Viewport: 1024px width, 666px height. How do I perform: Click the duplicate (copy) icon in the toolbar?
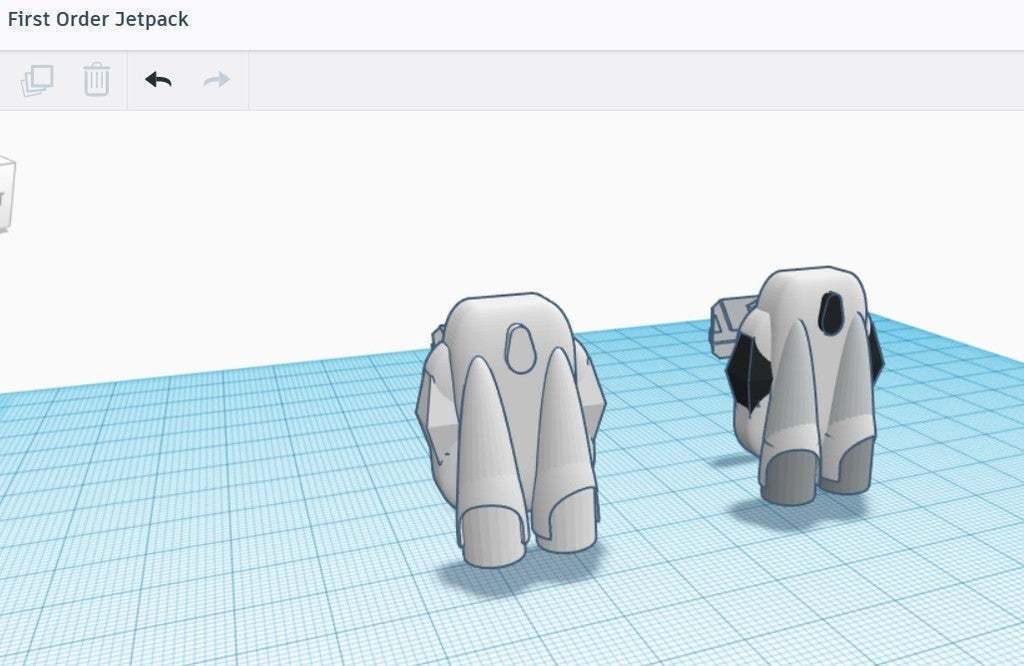[x=38, y=80]
